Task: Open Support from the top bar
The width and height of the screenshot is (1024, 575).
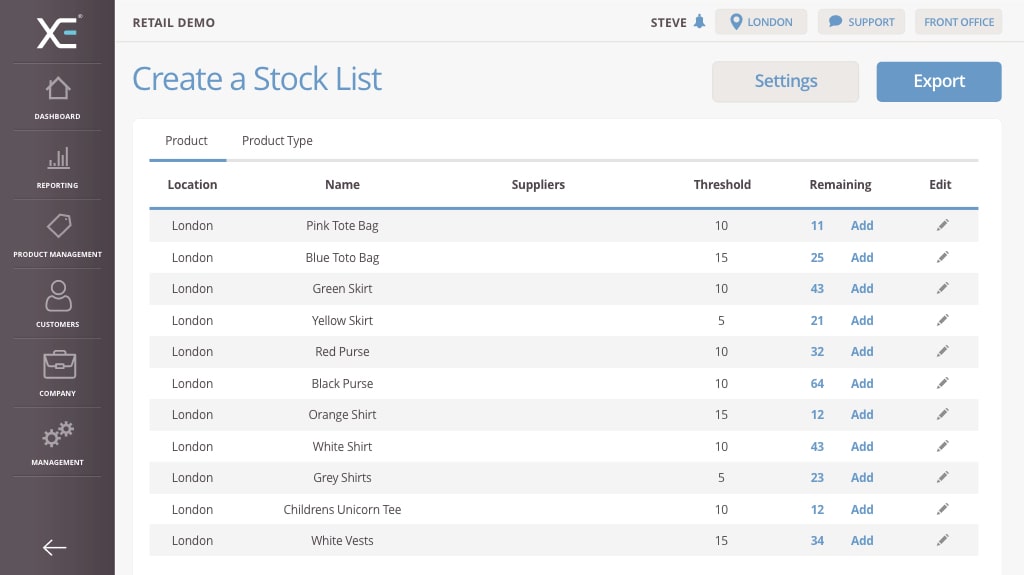Action: point(860,22)
